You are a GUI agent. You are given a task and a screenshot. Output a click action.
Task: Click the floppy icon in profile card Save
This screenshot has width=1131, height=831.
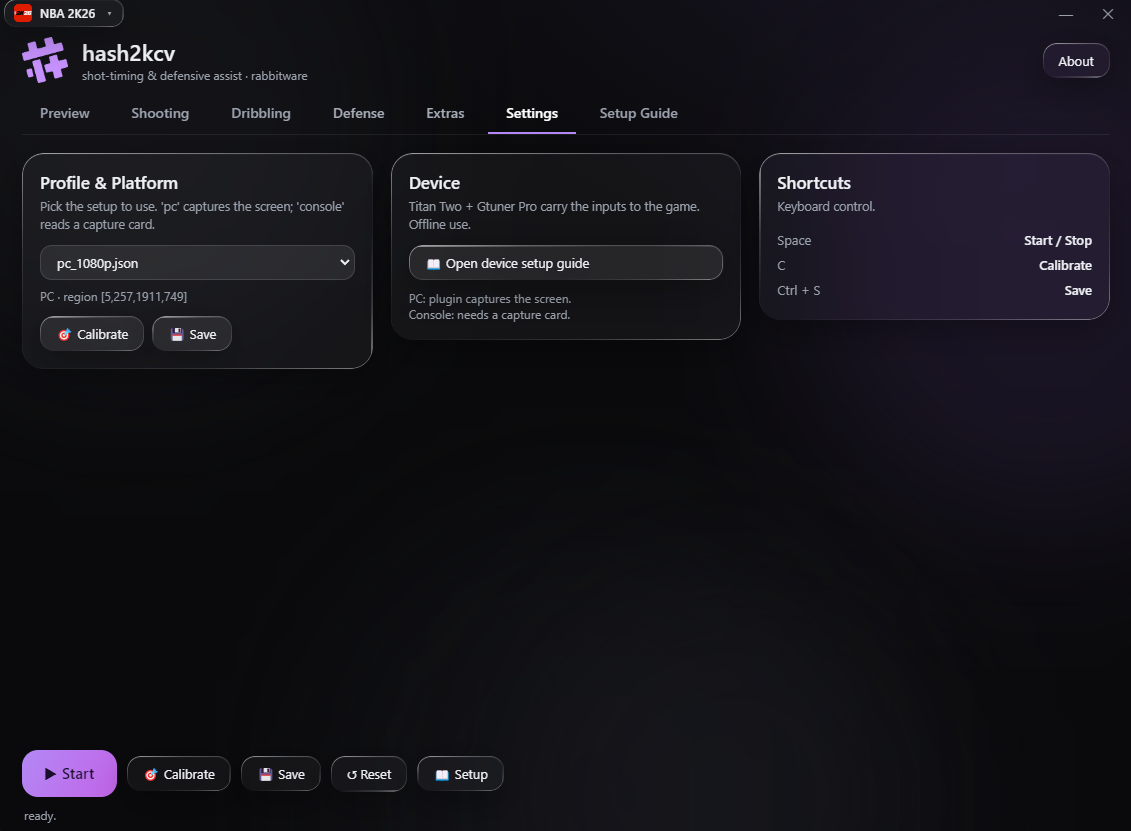click(x=177, y=335)
